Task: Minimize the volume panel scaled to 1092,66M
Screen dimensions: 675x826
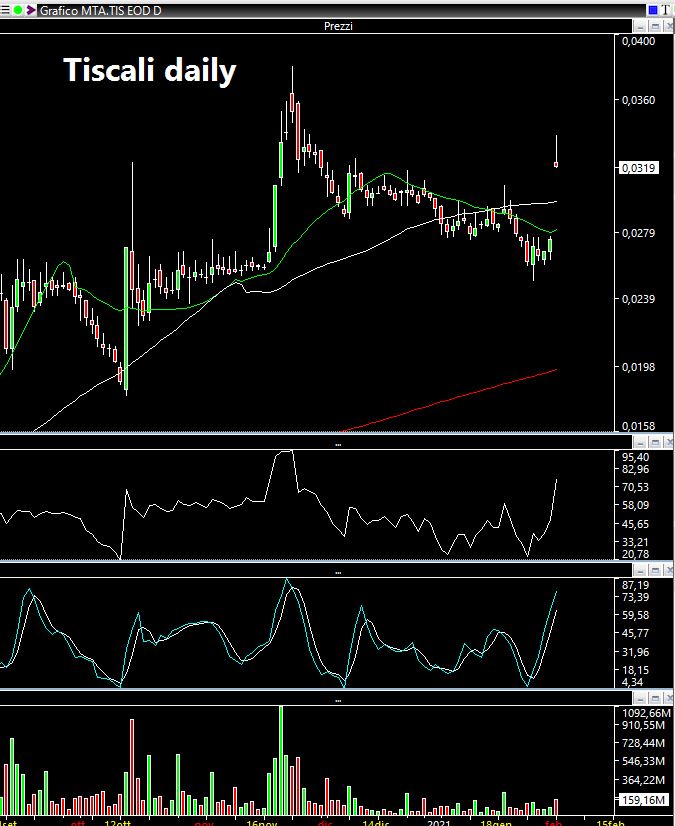Action: pos(640,699)
